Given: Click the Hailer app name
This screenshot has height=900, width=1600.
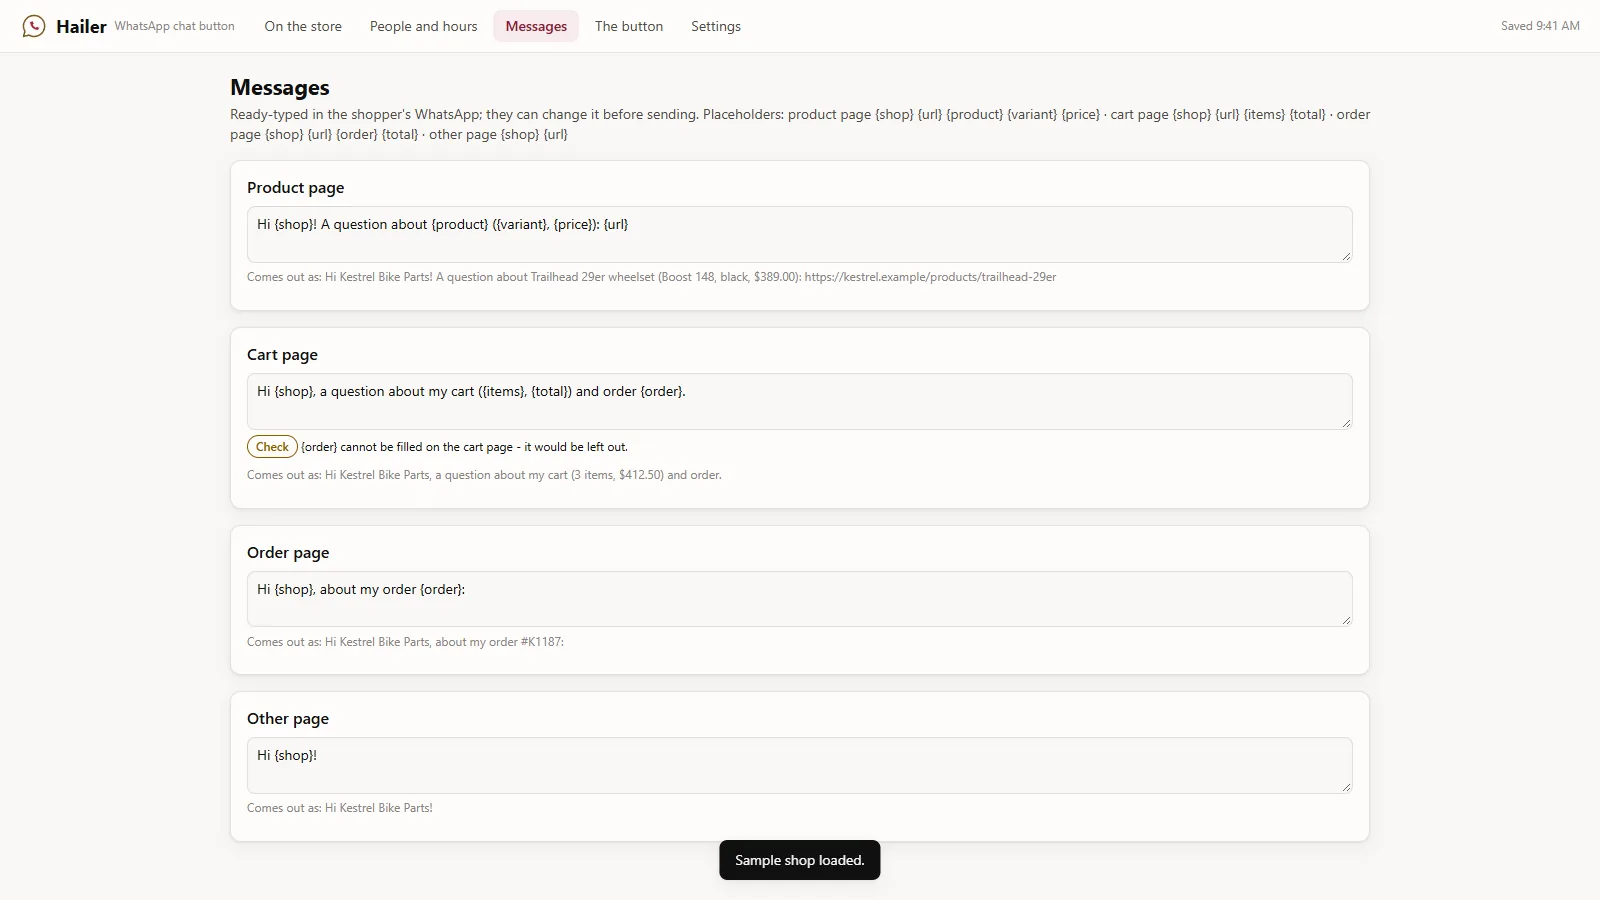Looking at the screenshot, I should [x=81, y=26].
